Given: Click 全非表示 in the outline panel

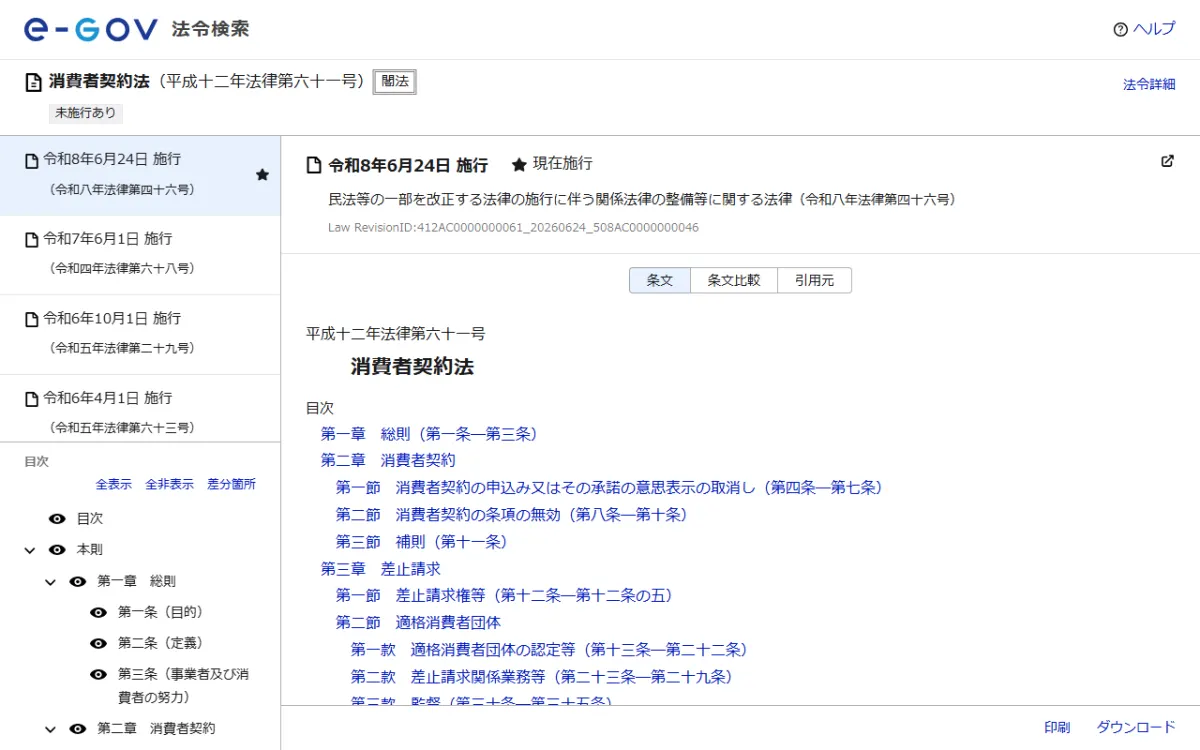Looking at the screenshot, I should [169, 484].
